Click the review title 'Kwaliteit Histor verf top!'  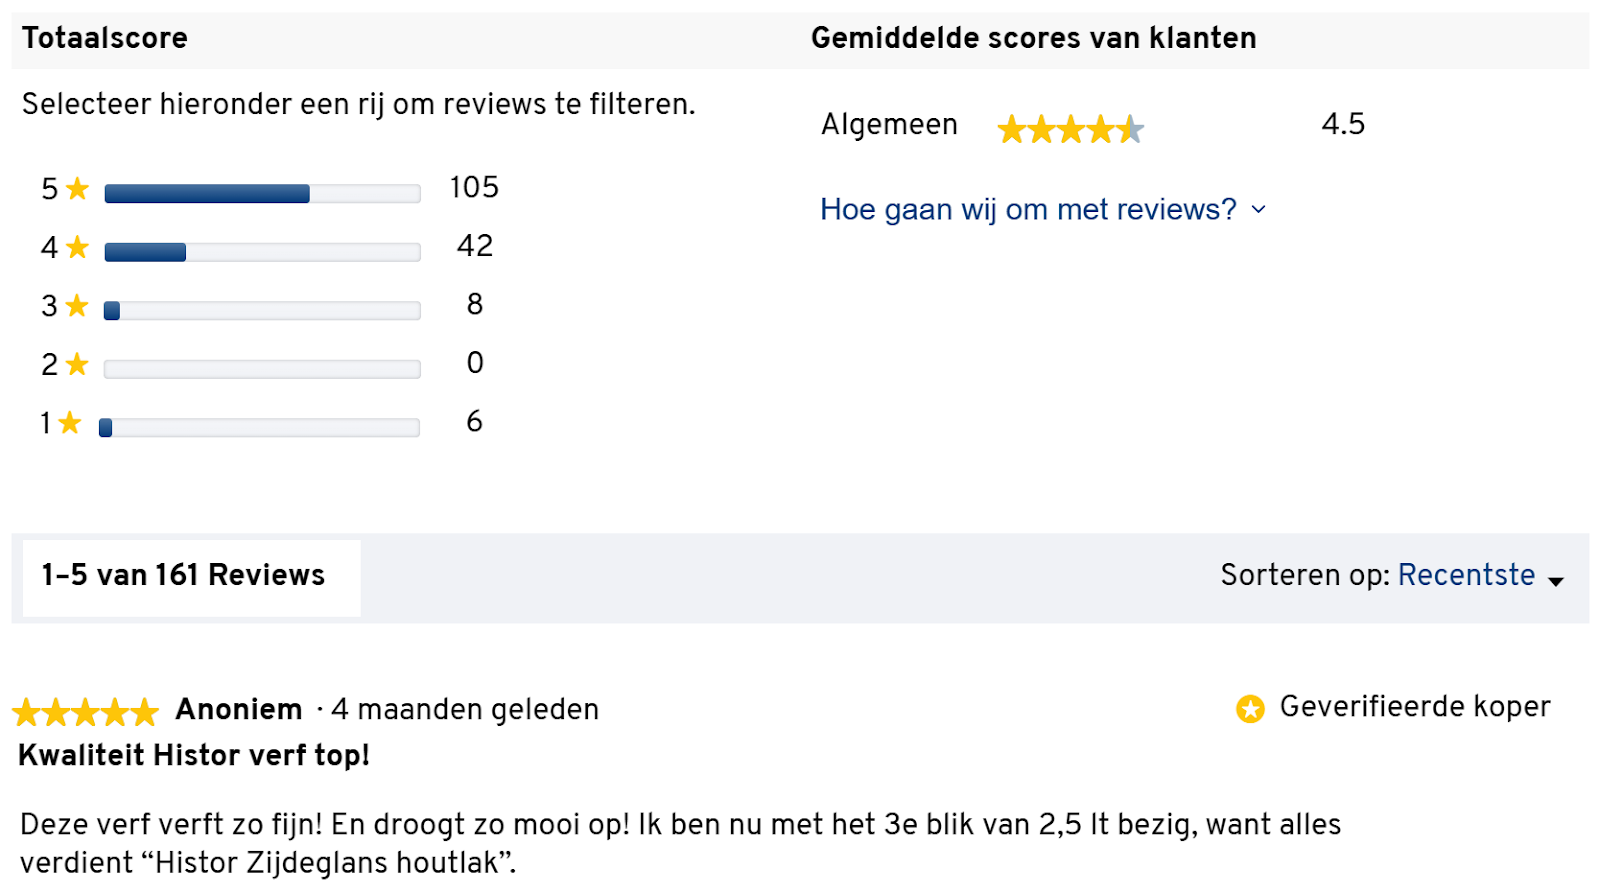pyautogui.click(x=194, y=755)
